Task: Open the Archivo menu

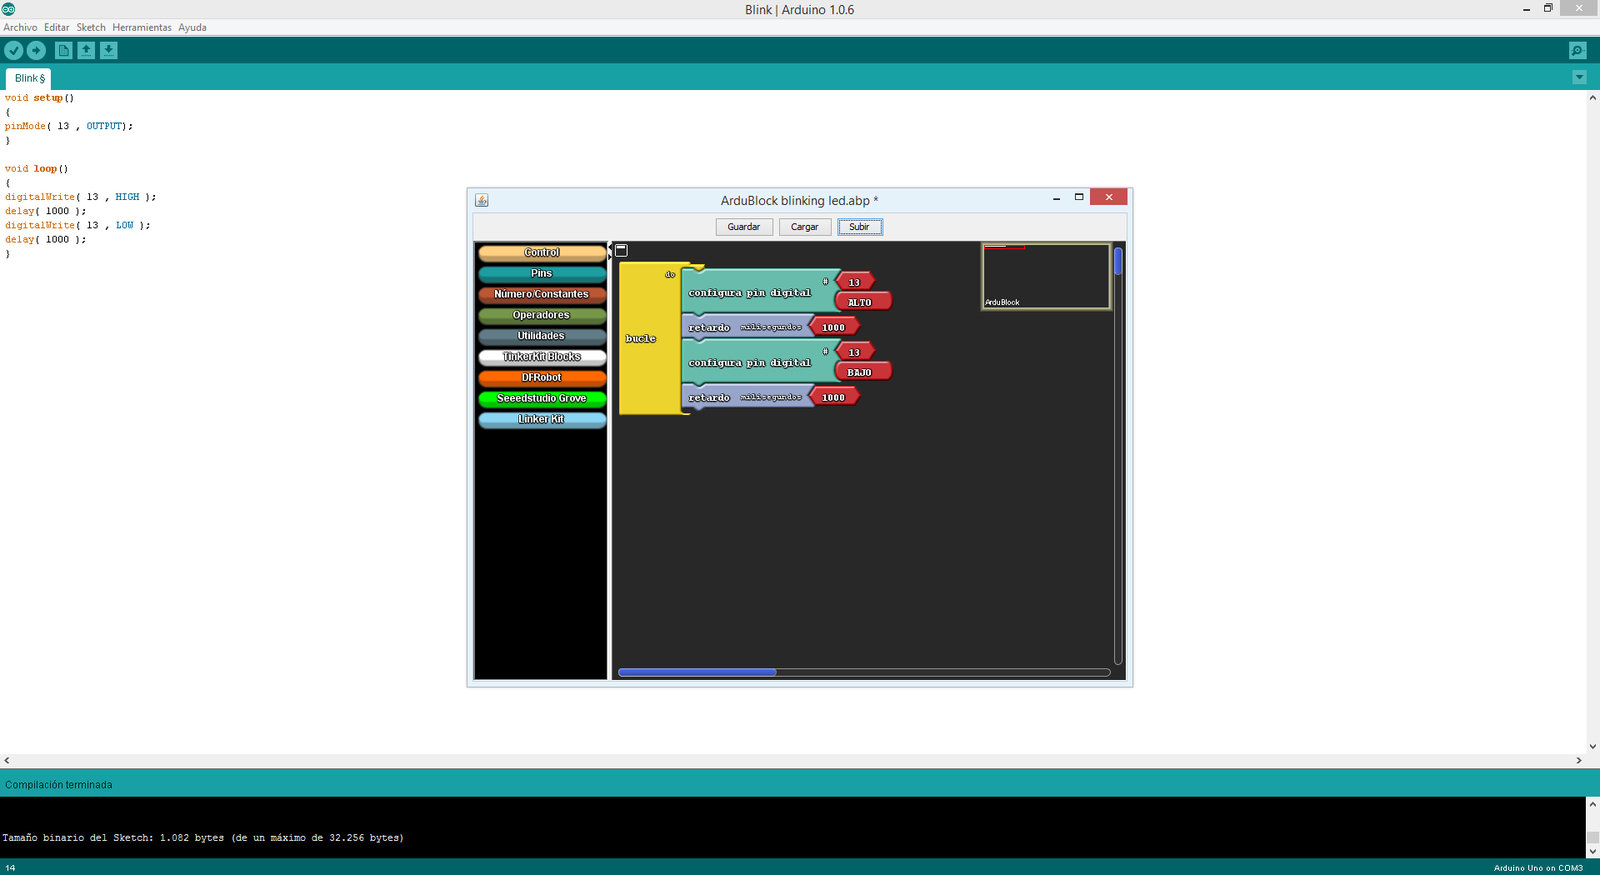Action: (x=20, y=27)
